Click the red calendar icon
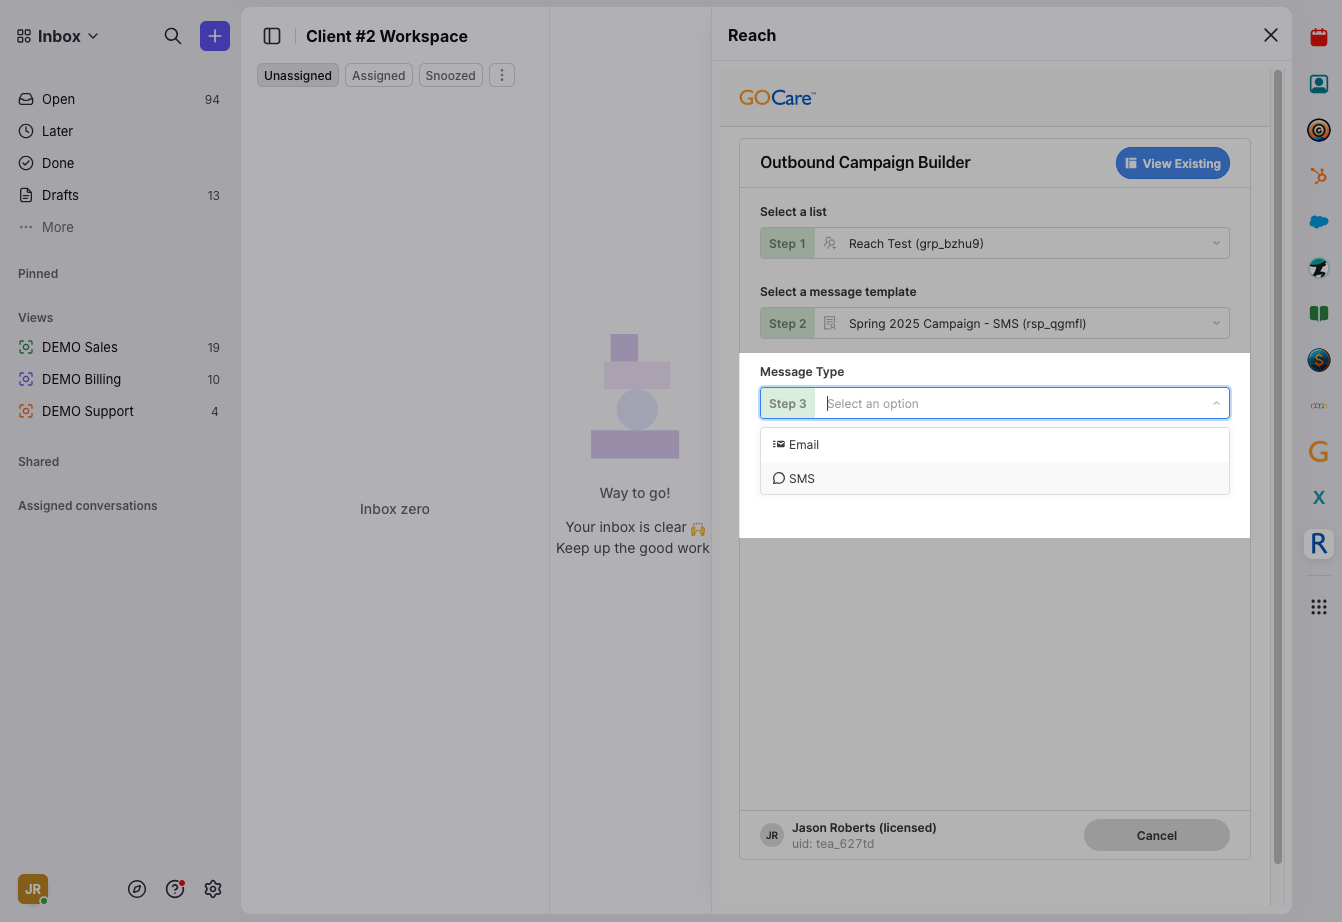1342x922 pixels. tap(1318, 38)
